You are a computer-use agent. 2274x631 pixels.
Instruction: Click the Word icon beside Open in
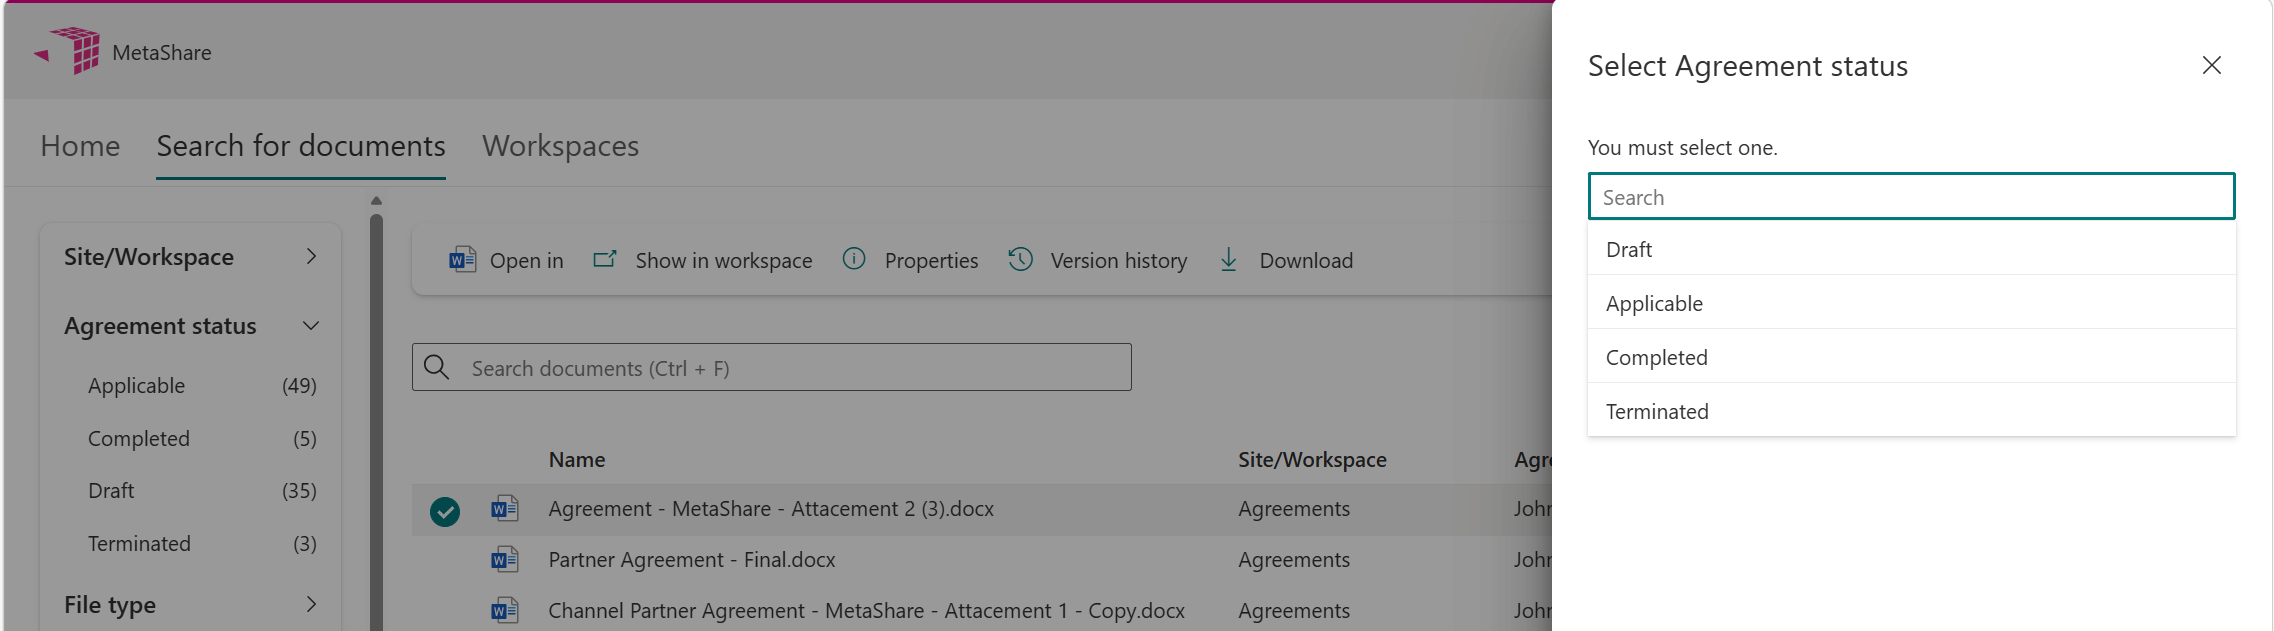point(462,260)
